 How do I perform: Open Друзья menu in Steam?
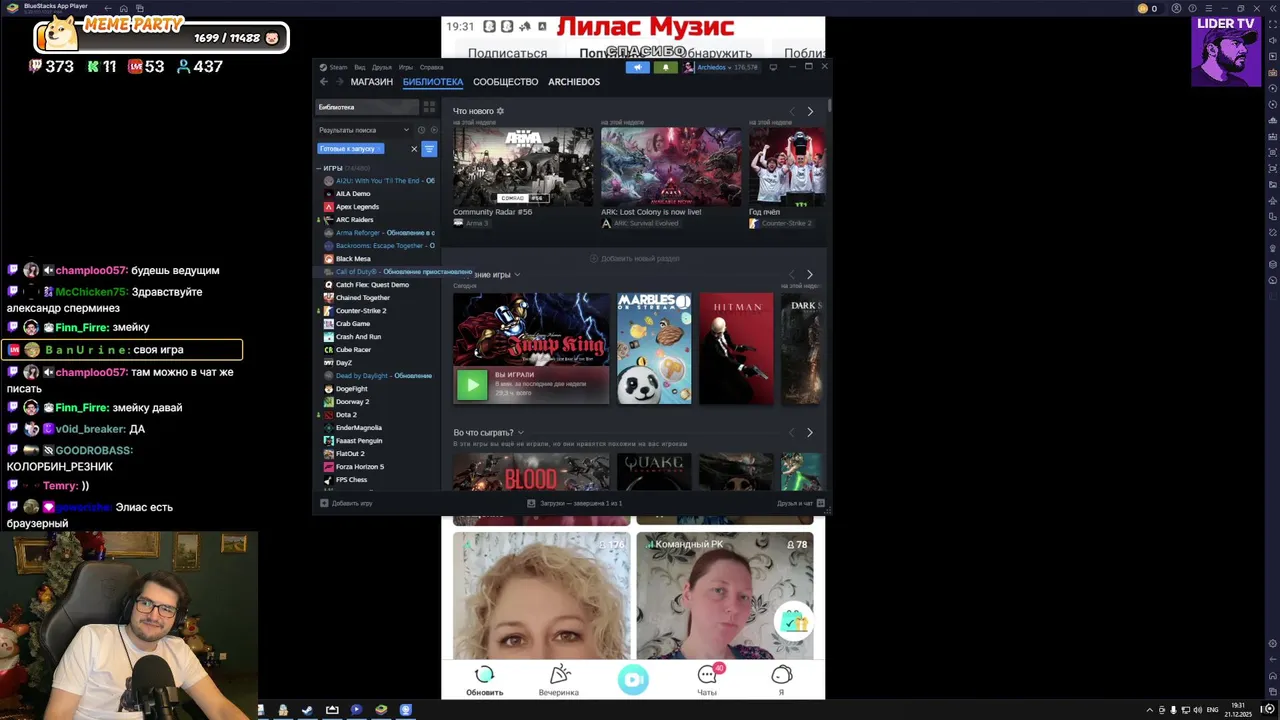[x=382, y=67]
